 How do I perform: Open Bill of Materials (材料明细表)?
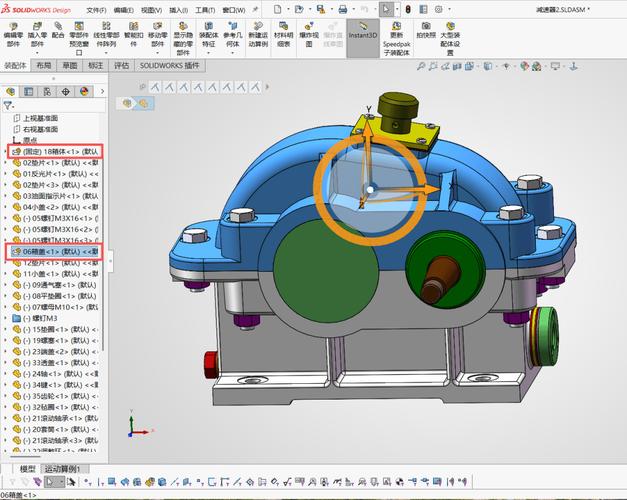[x=284, y=34]
